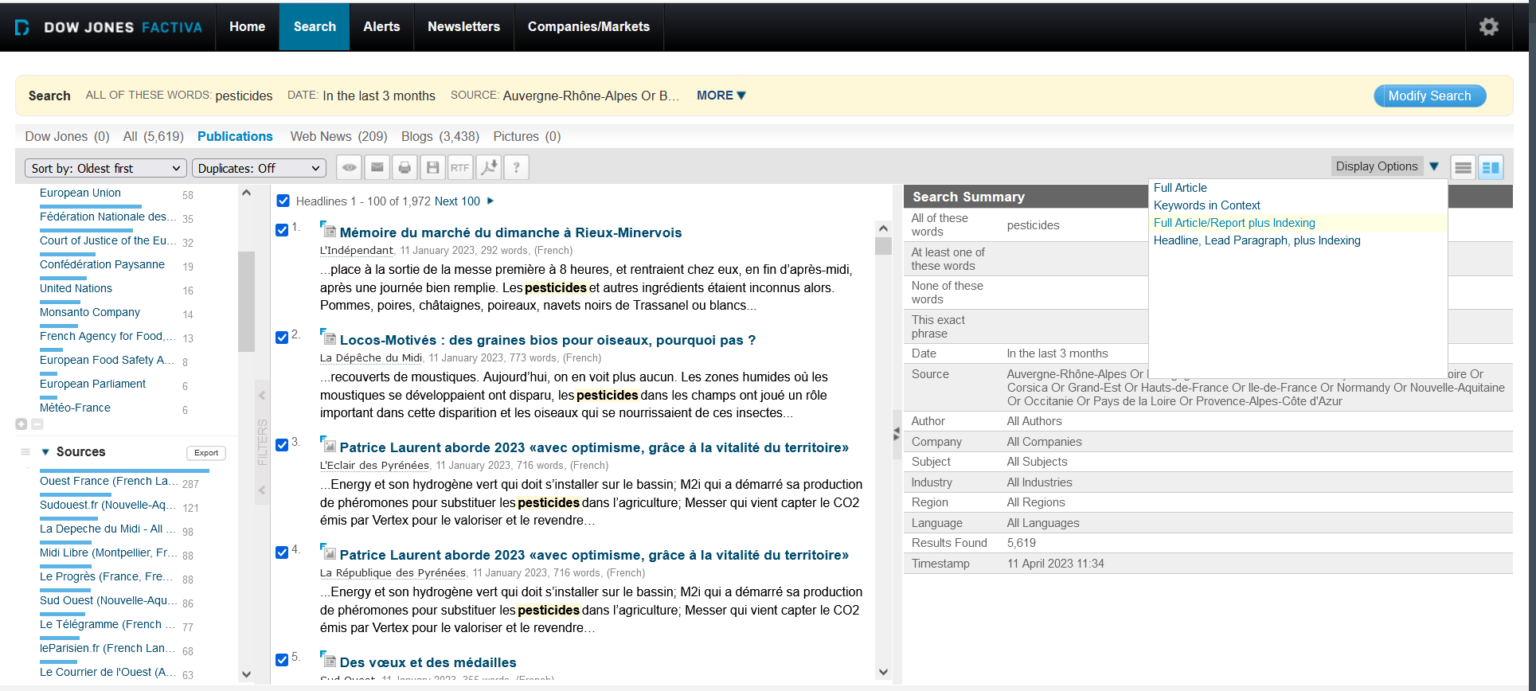
Task: Filter by European Union
Action: [x=80, y=193]
